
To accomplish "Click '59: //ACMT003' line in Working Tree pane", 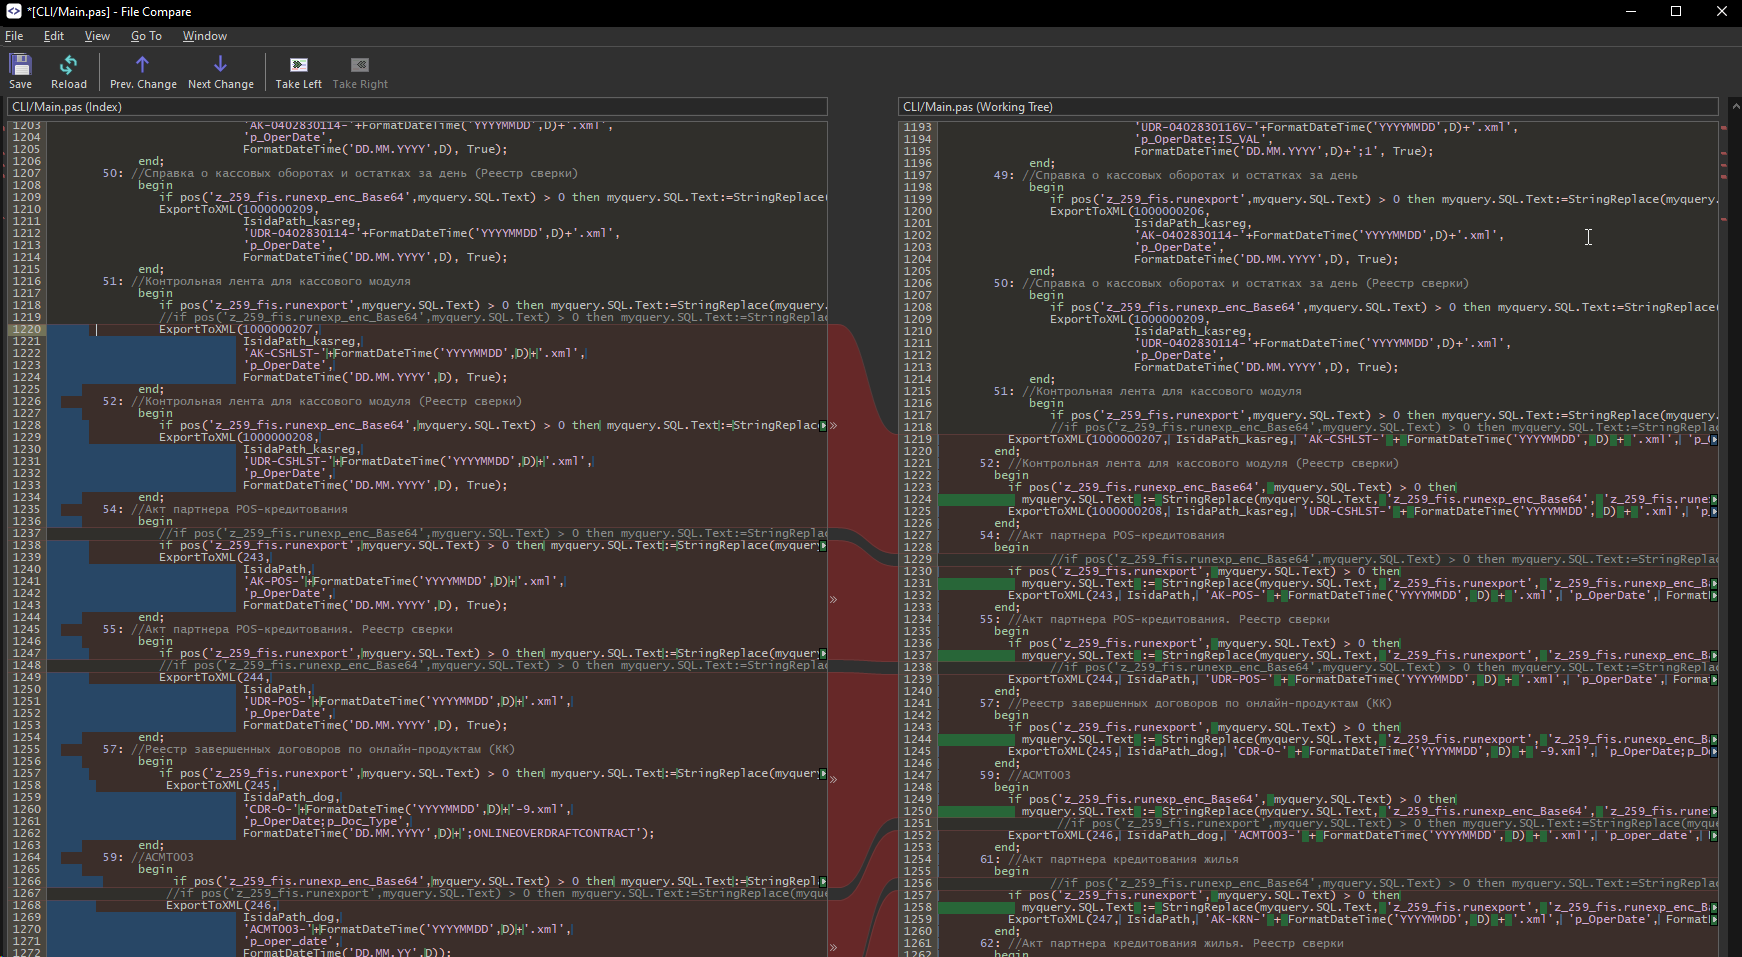I will 1025,775.
